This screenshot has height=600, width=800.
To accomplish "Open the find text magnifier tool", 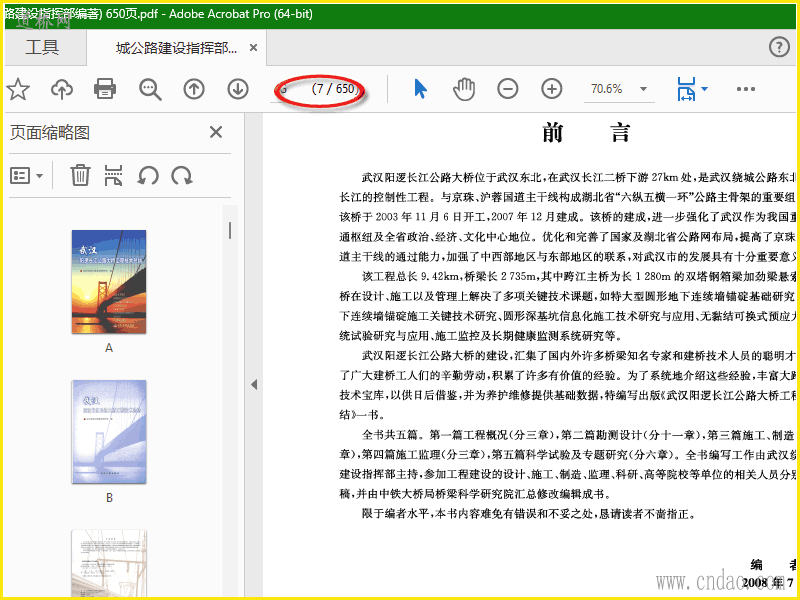I will [150, 89].
